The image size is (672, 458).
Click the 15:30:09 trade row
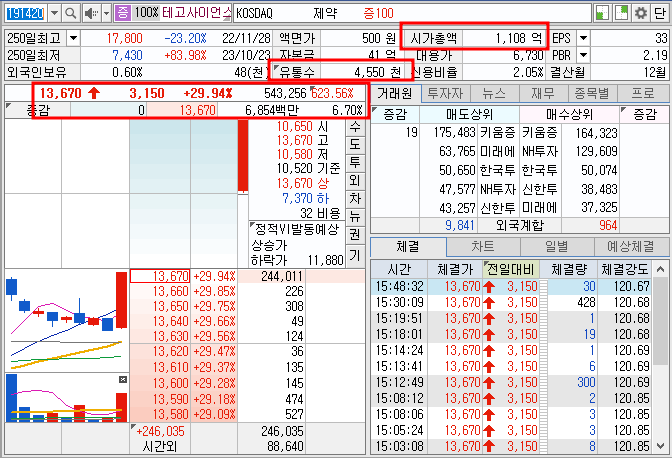coord(511,302)
